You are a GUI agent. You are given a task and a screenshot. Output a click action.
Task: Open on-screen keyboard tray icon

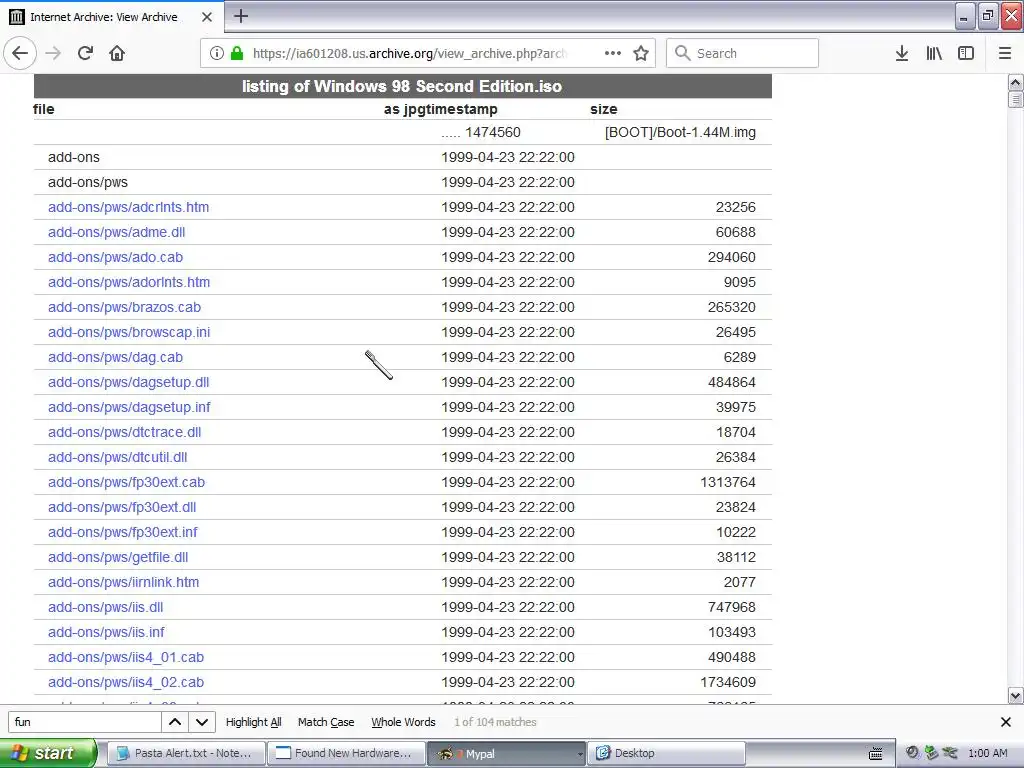[876, 754]
